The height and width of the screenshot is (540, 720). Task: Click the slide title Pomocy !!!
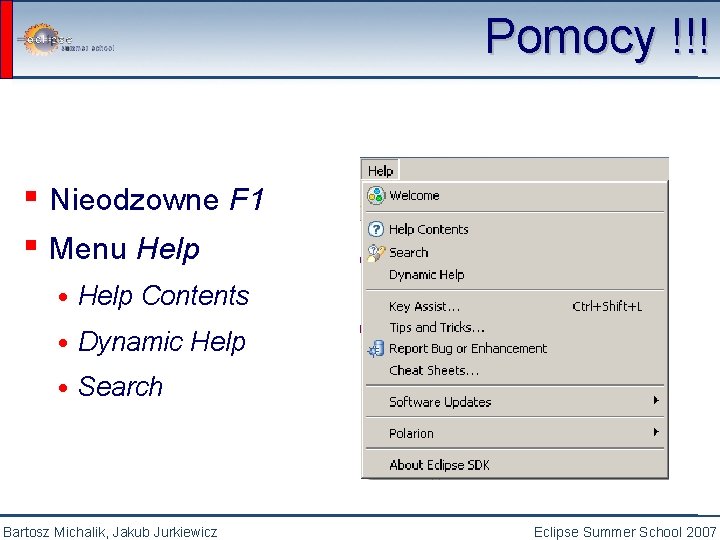tap(597, 37)
